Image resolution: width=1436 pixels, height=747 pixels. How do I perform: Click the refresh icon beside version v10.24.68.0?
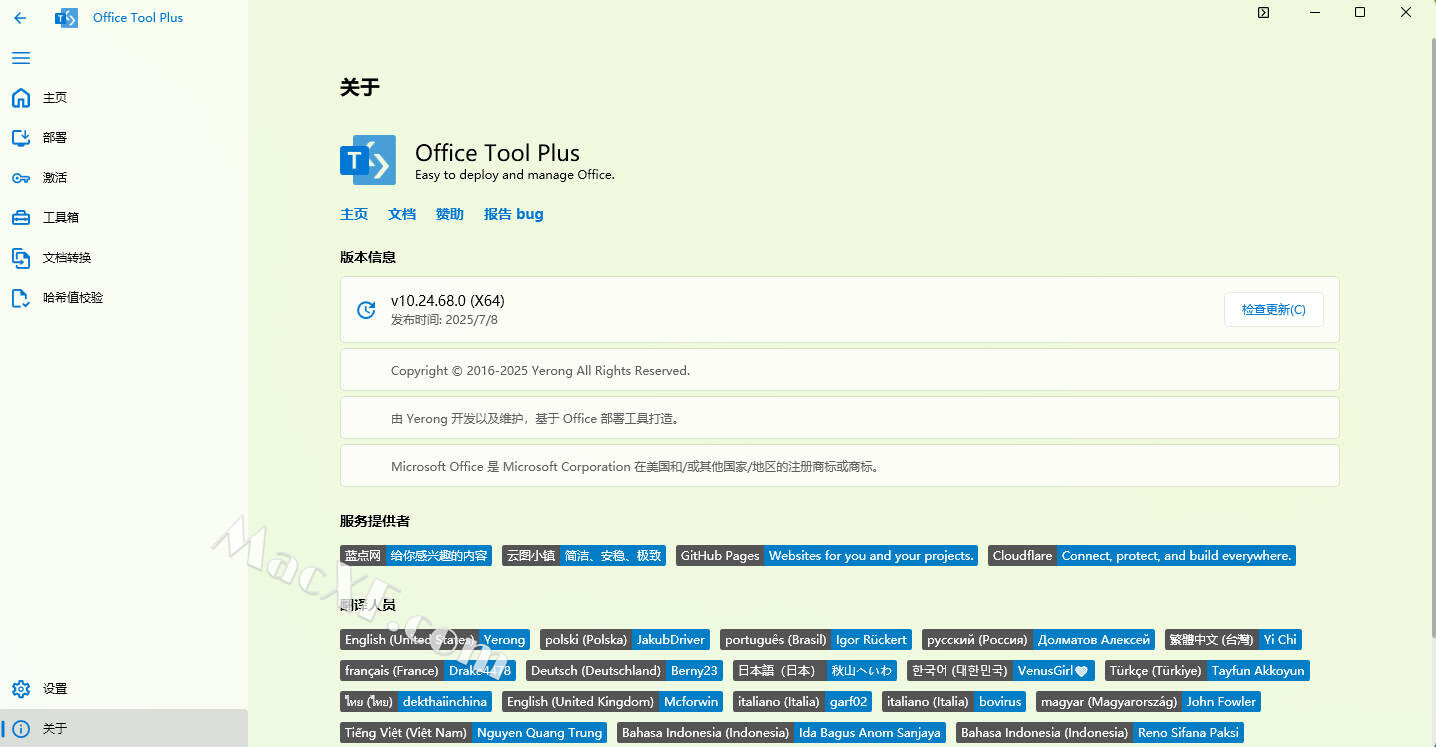(366, 310)
